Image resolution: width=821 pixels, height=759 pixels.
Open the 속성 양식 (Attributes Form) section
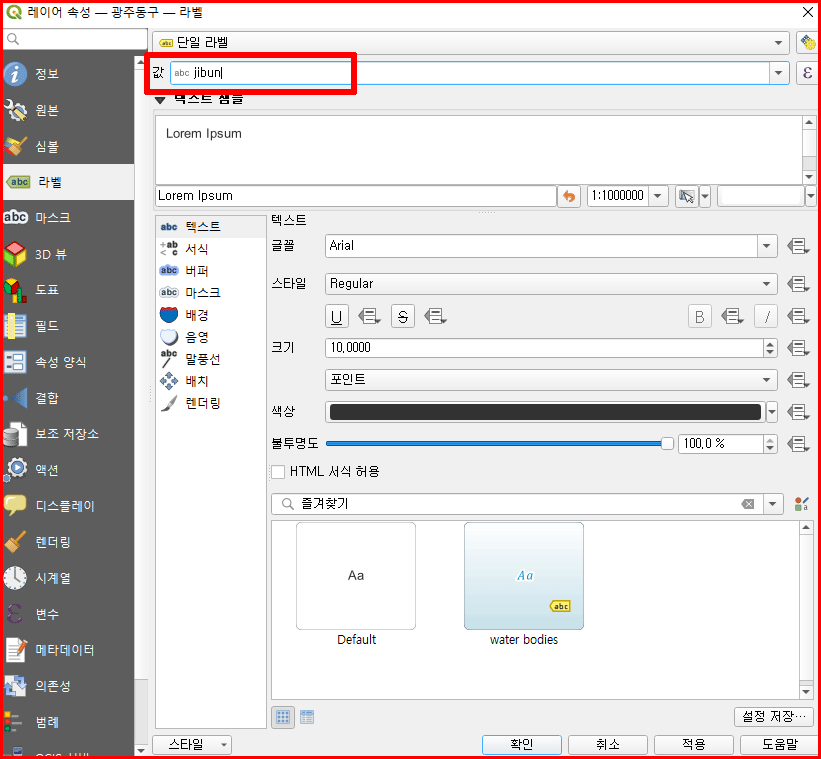pyautogui.click(x=68, y=362)
